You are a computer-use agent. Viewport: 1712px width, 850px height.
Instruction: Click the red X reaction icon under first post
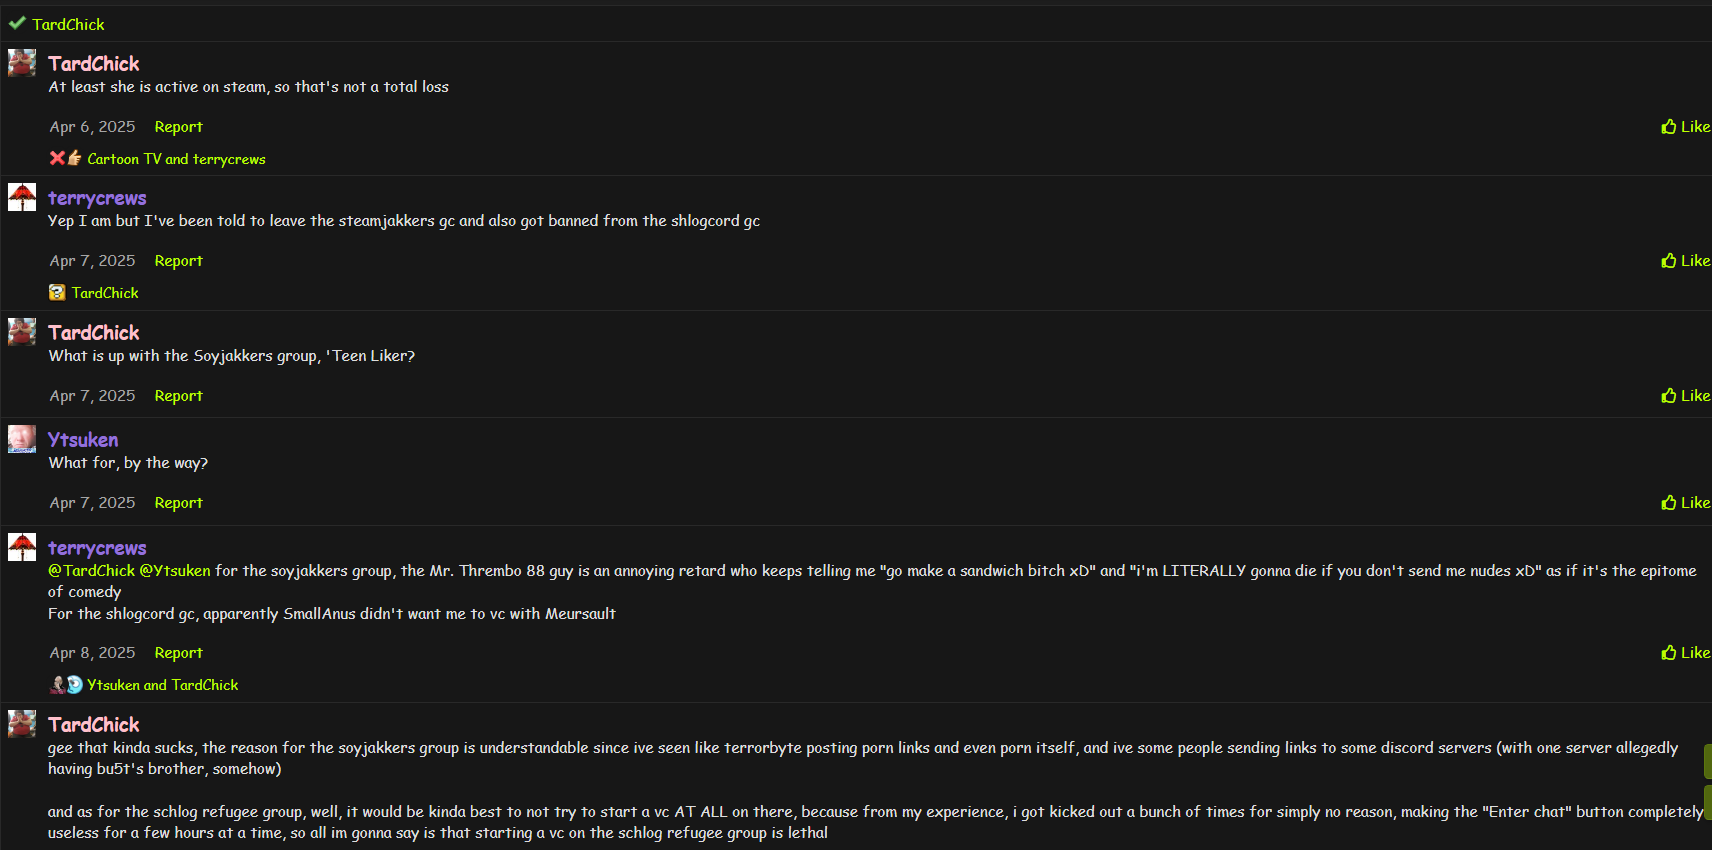(57, 158)
